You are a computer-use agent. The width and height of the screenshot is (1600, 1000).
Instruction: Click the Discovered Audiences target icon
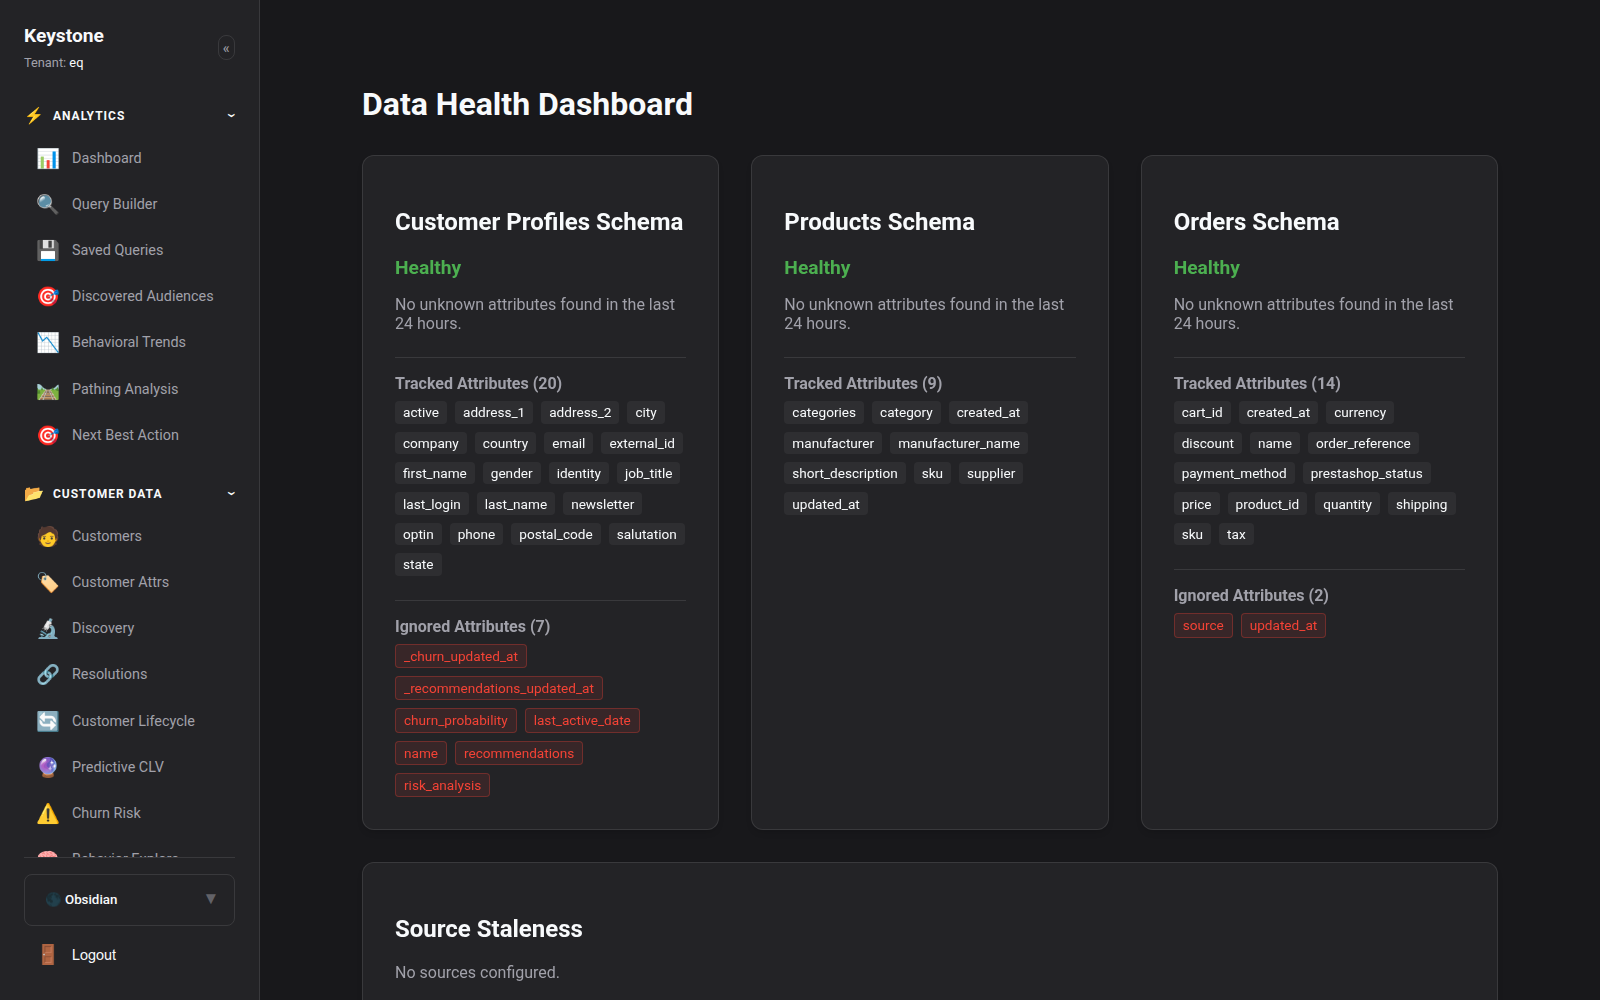tap(48, 296)
